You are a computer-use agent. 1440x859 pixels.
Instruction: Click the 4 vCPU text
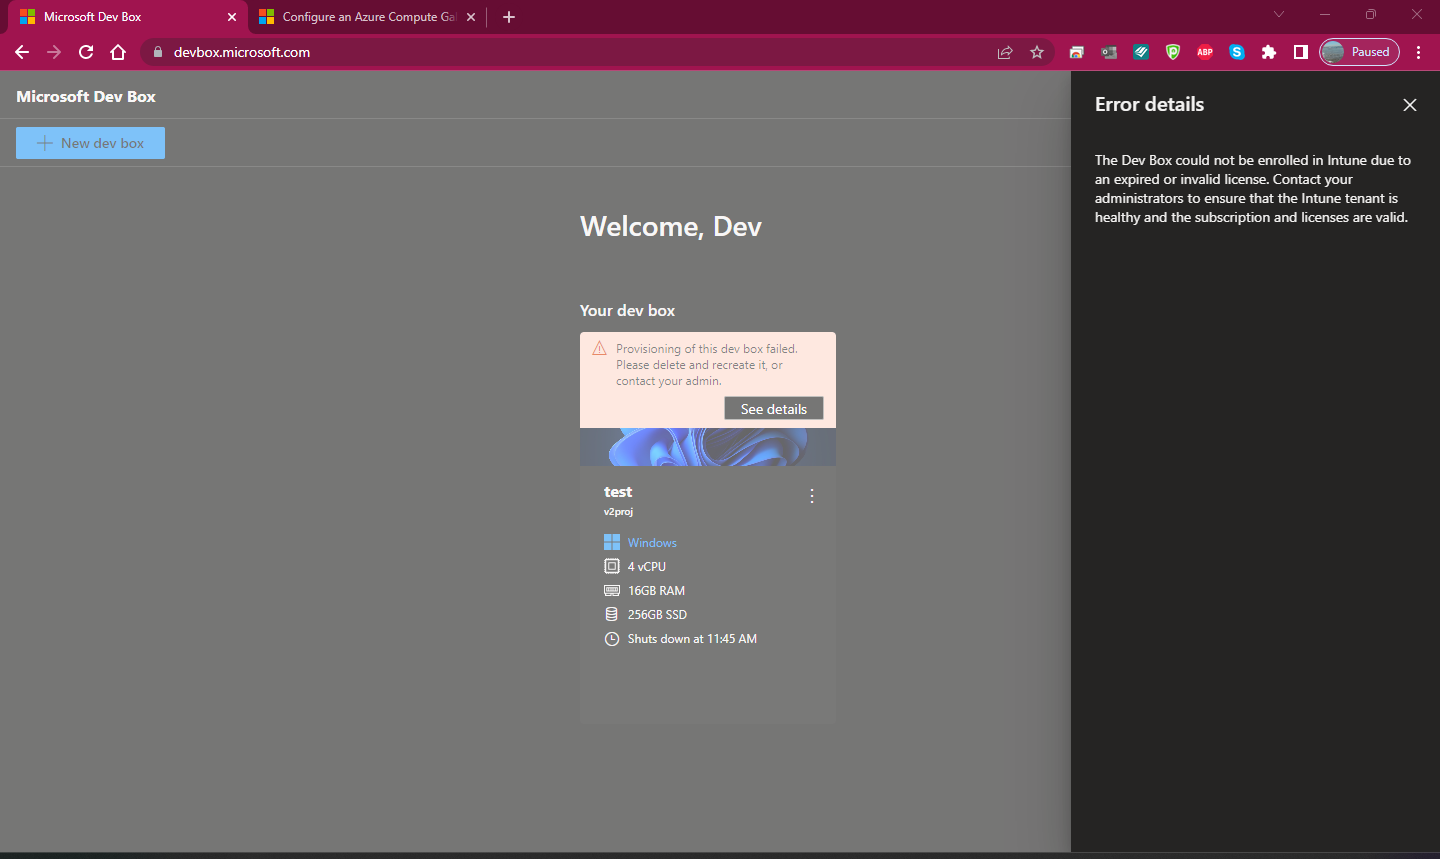coord(647,567)
